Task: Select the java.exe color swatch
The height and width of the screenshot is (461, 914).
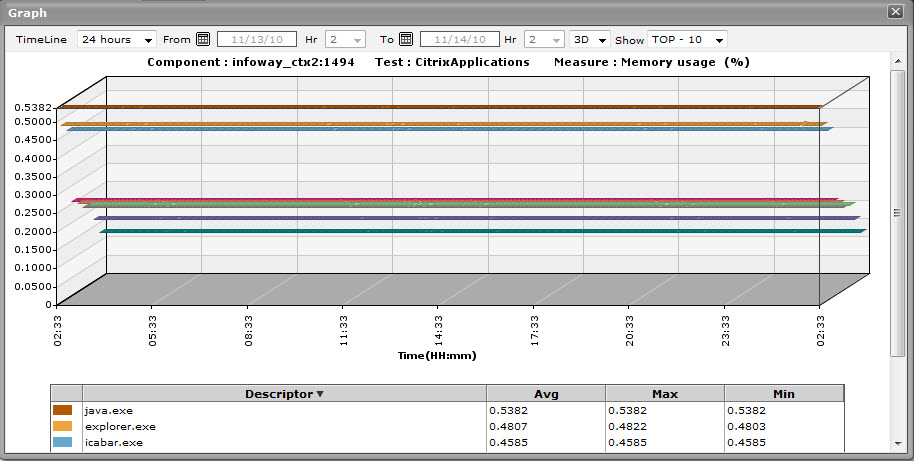Action: [62, 410]
